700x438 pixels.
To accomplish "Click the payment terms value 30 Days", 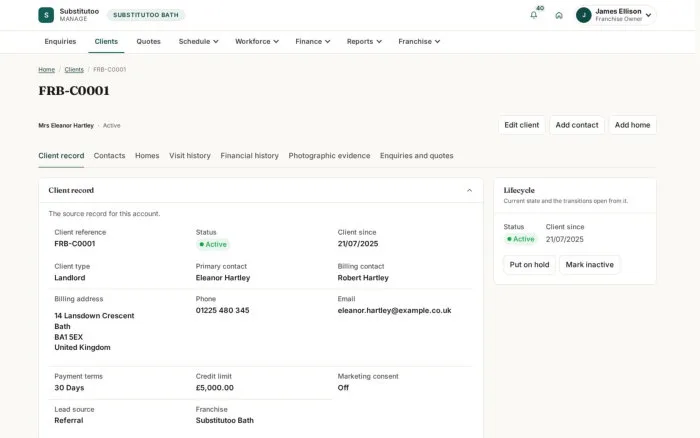I will tap(69, 388).
